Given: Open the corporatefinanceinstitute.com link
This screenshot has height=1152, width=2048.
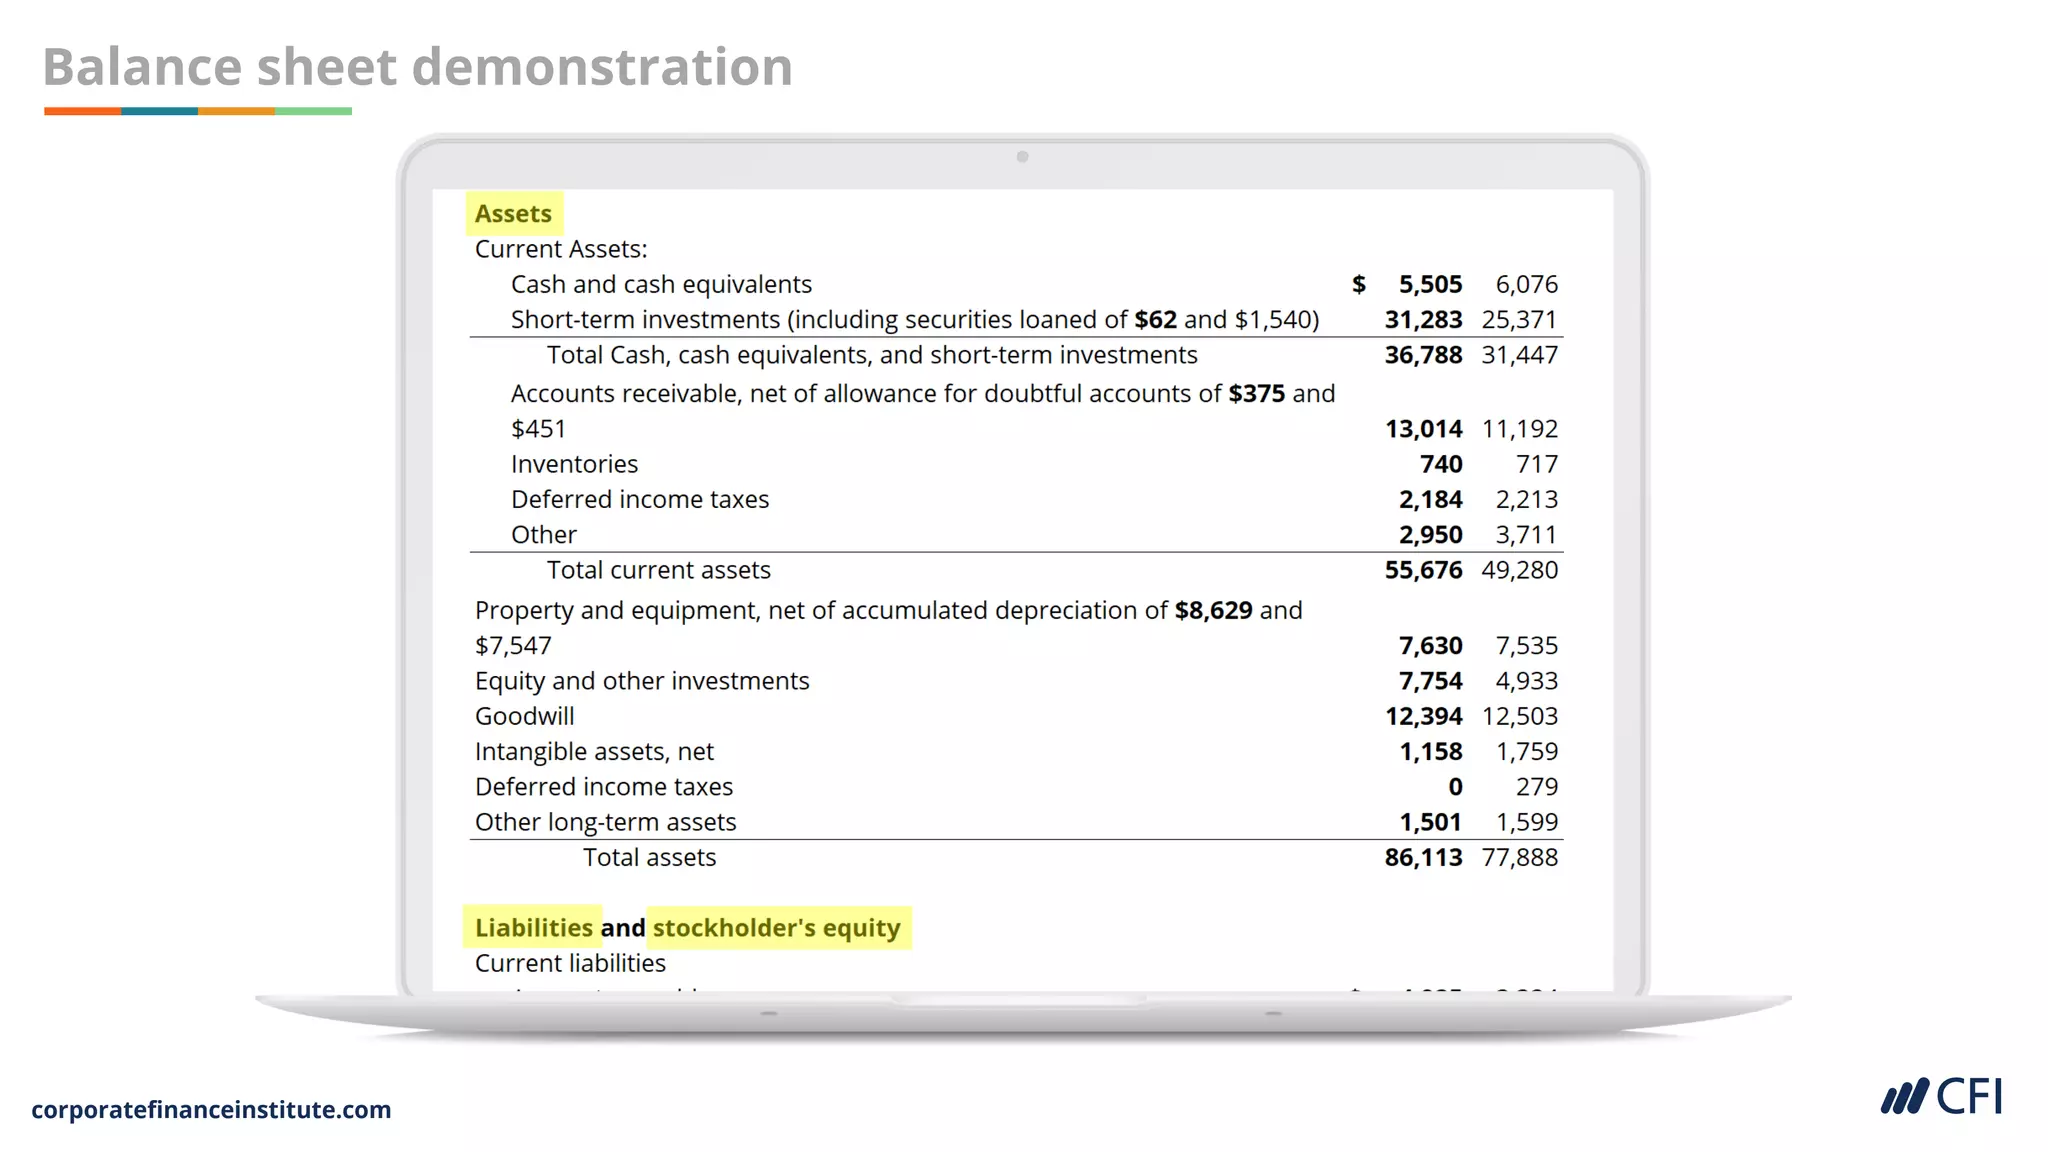Looking at the screenshot, I should click(x=211, y=1110).
